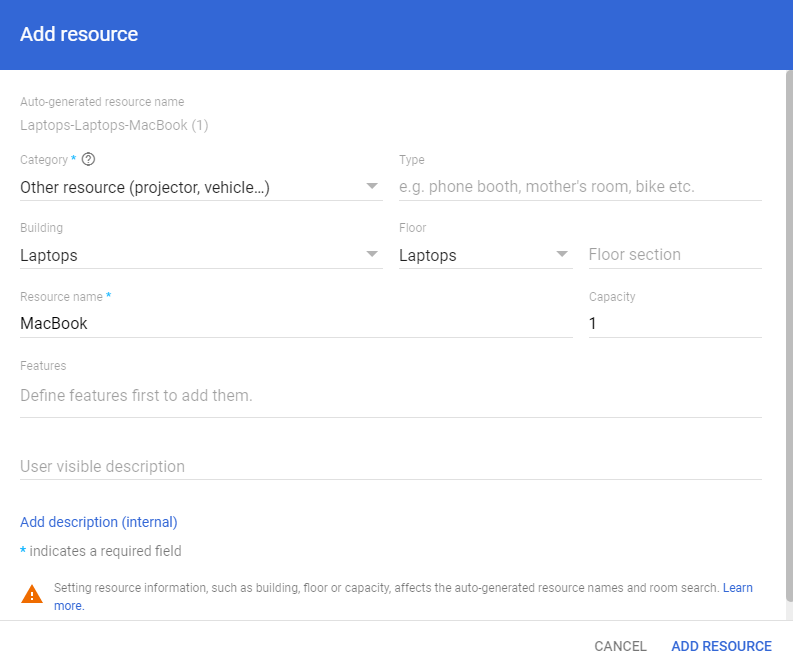Click the Add resource dialog title
The height and width of the screenshot is (672, 793).
(79, 34)
